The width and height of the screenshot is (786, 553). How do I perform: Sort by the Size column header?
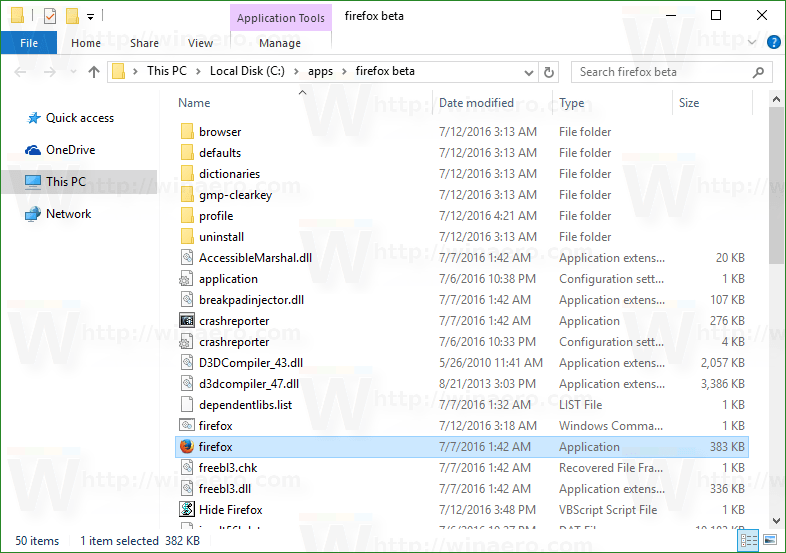pyautogui.click(x=689, y=103)
